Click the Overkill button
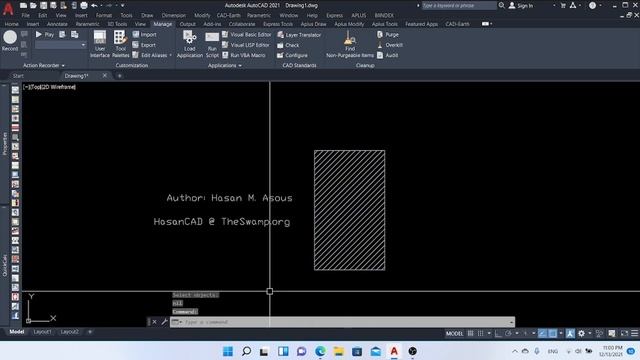640x360 pixels. (390, 45)
